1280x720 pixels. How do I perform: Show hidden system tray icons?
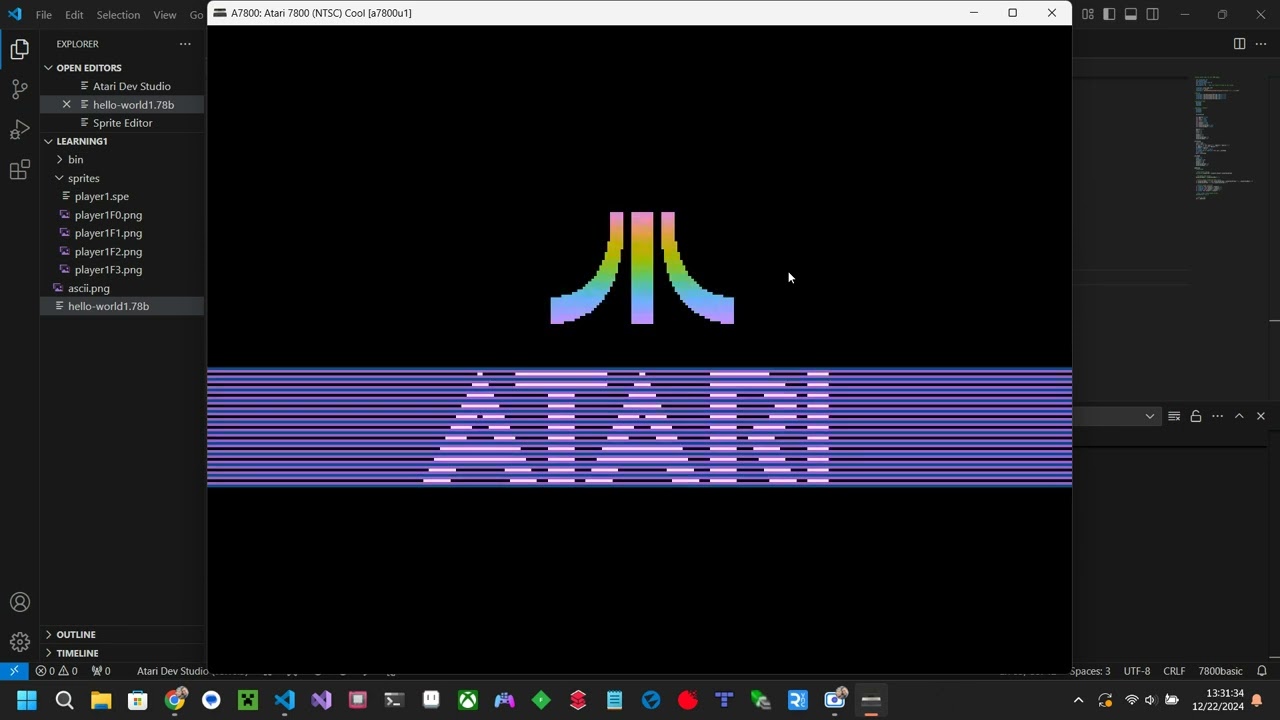1078,700
